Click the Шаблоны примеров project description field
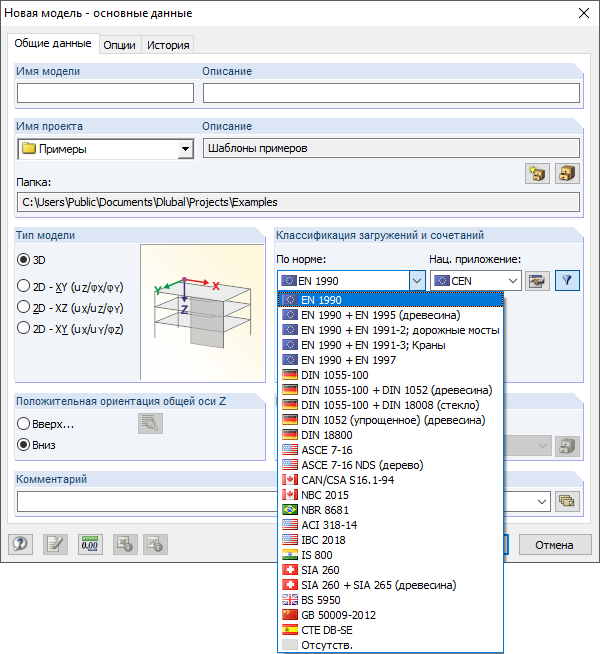The height and width of the screenshot is (654, 600). [x=391, y=148]
